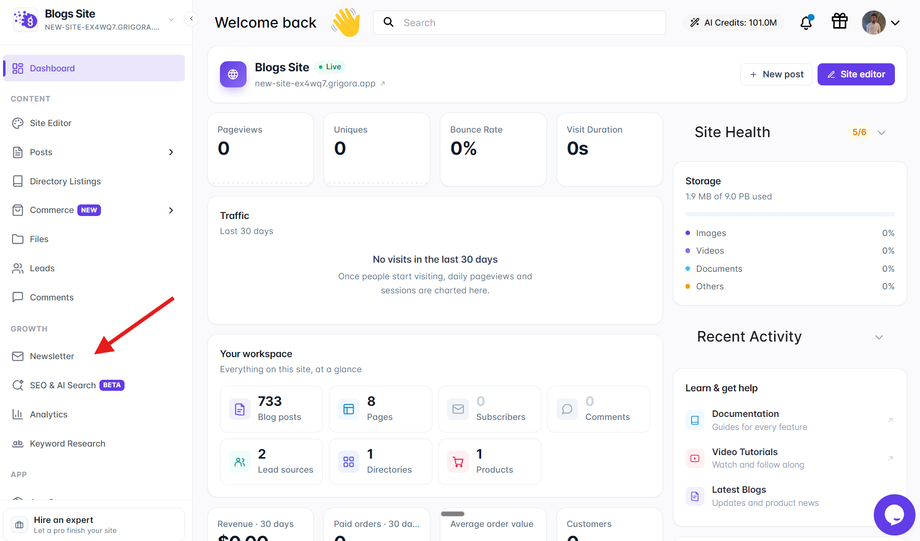
Task: Click the New post button
Action: pos(776,75)
